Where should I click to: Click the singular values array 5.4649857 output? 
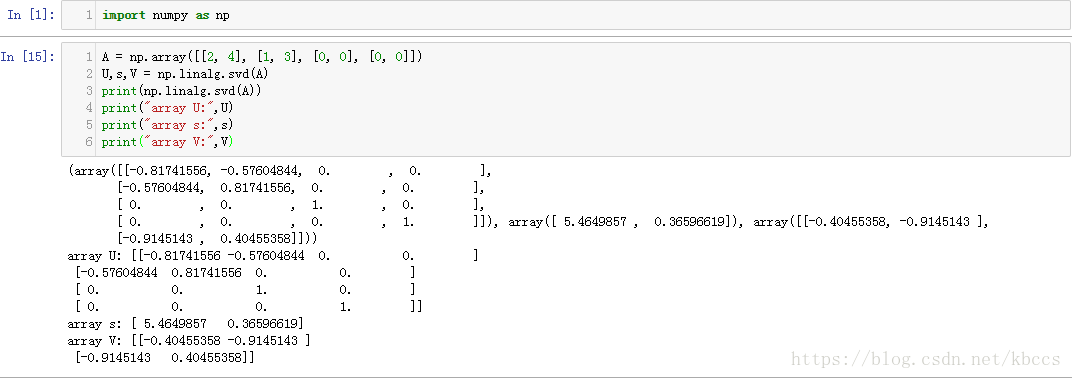628,222
